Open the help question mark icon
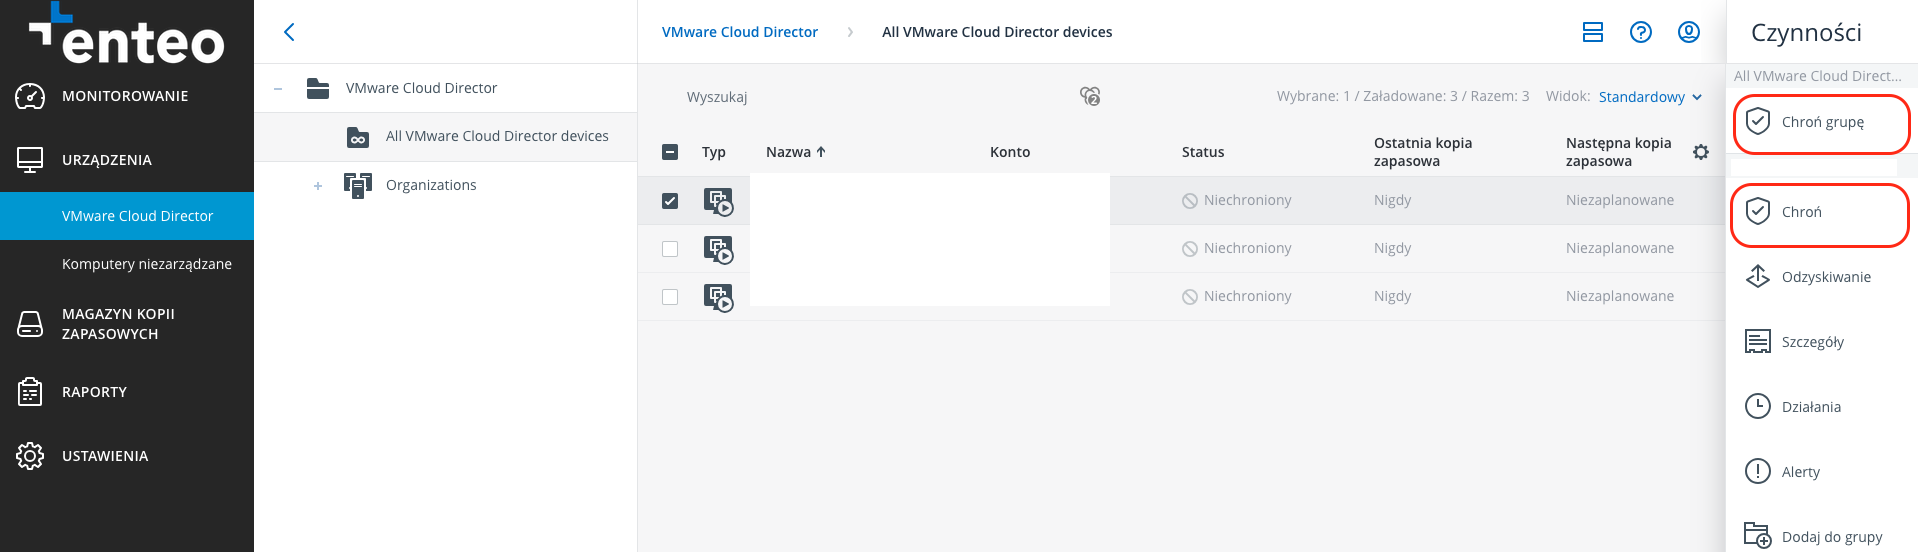The height and width of the screenshot is (552, 1918). tap(1641, 32)
